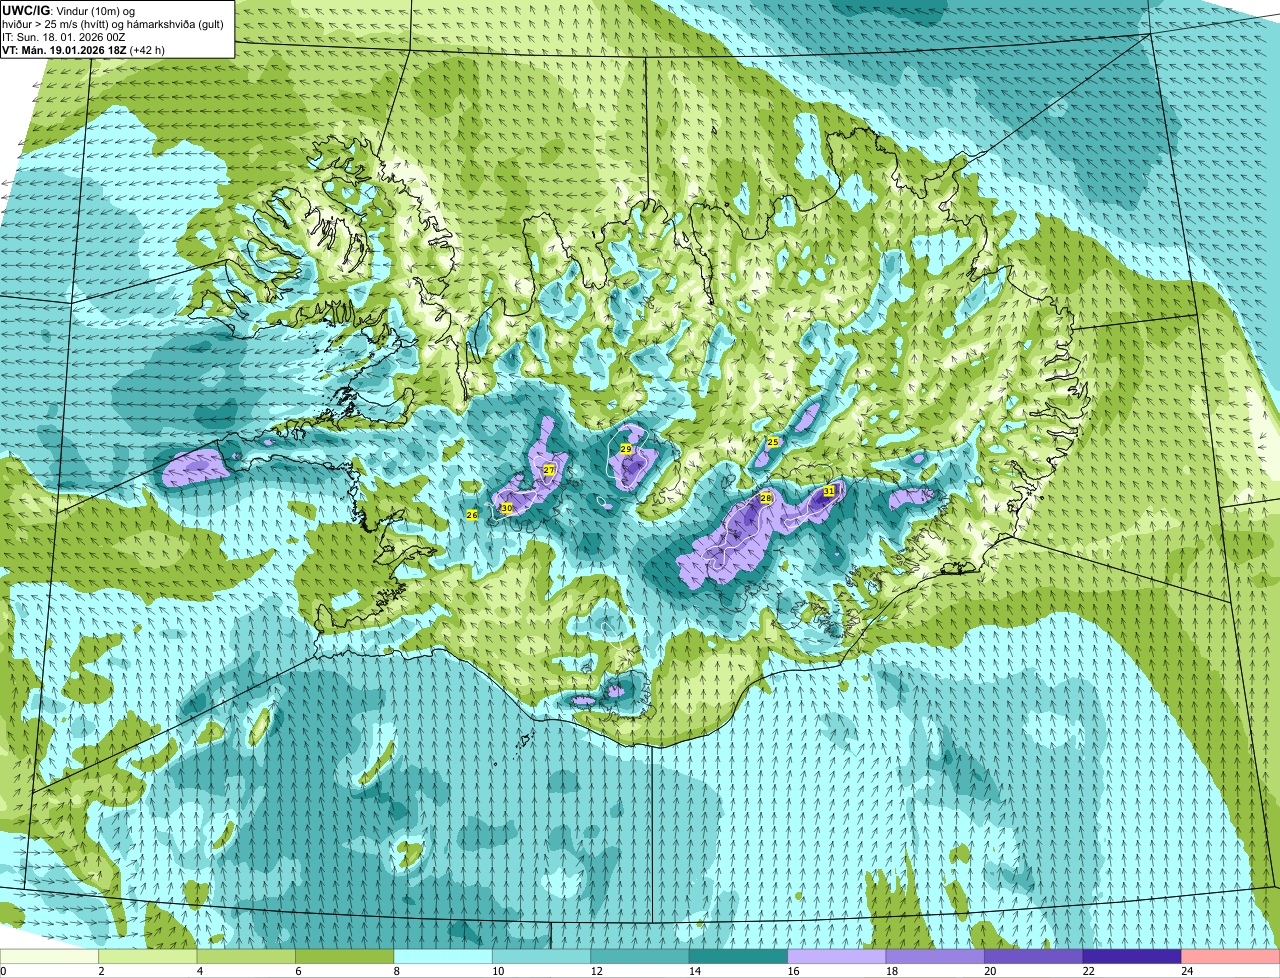Image resolution: width=1280 pixels, height=978 pixels.
Task: Click the legend tick label 0
Action: click(3, 971)
